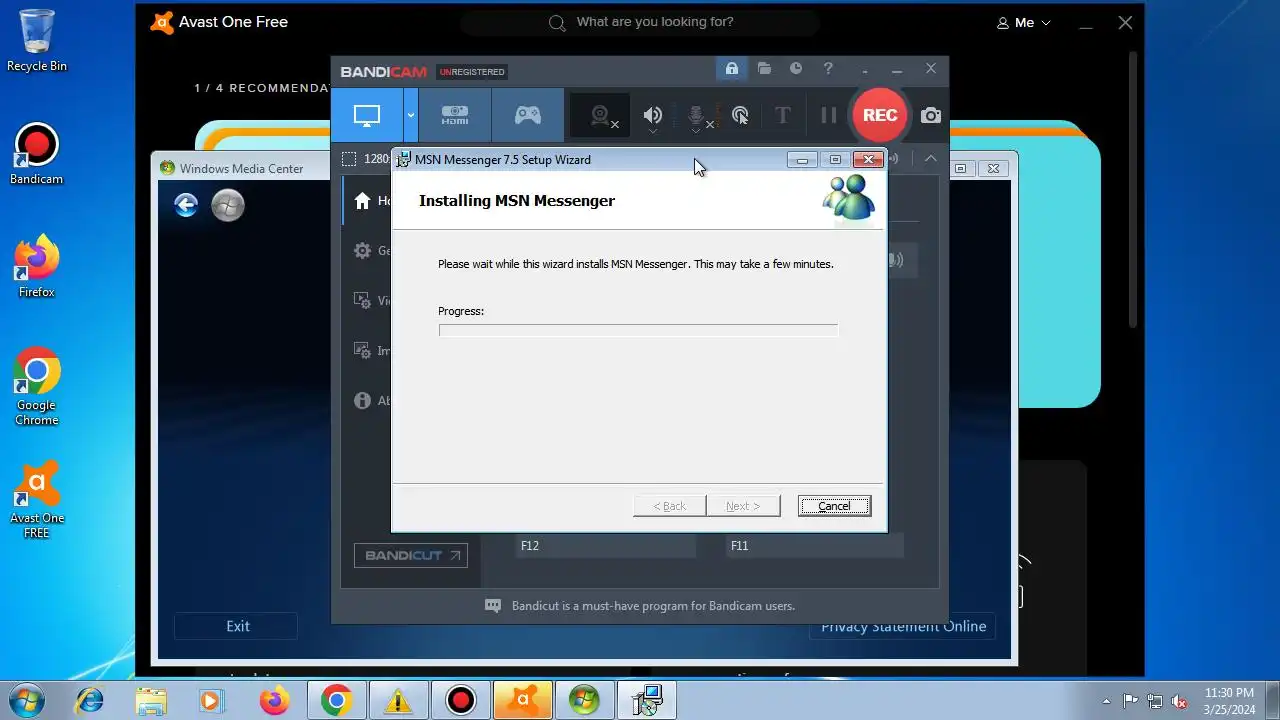This screenshot has height=720, width=1280.
Task: Open Internet Explorer from taskbar
Action: click(90, 701)
